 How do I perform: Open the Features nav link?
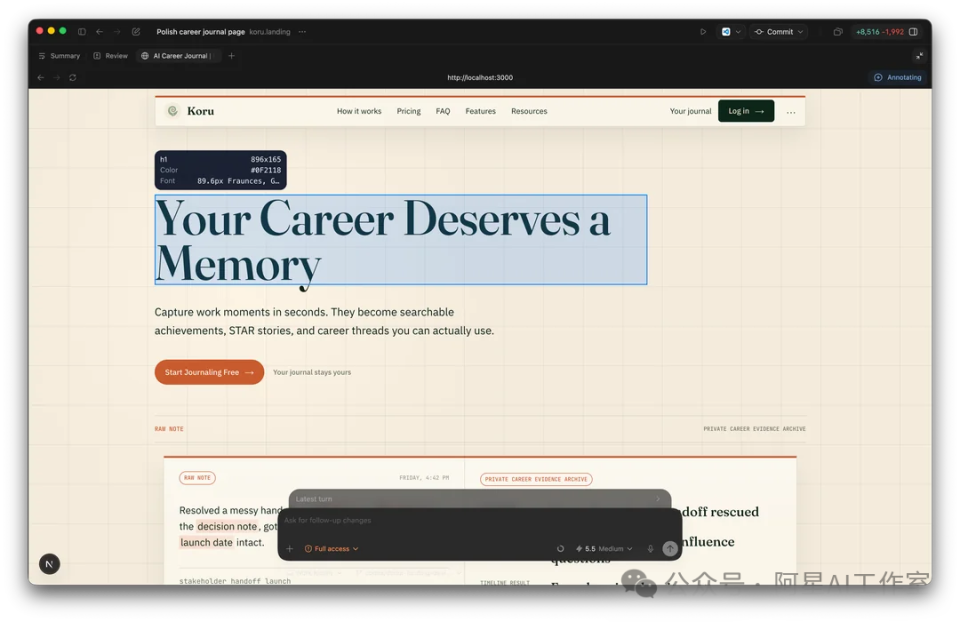pos(480,111)
